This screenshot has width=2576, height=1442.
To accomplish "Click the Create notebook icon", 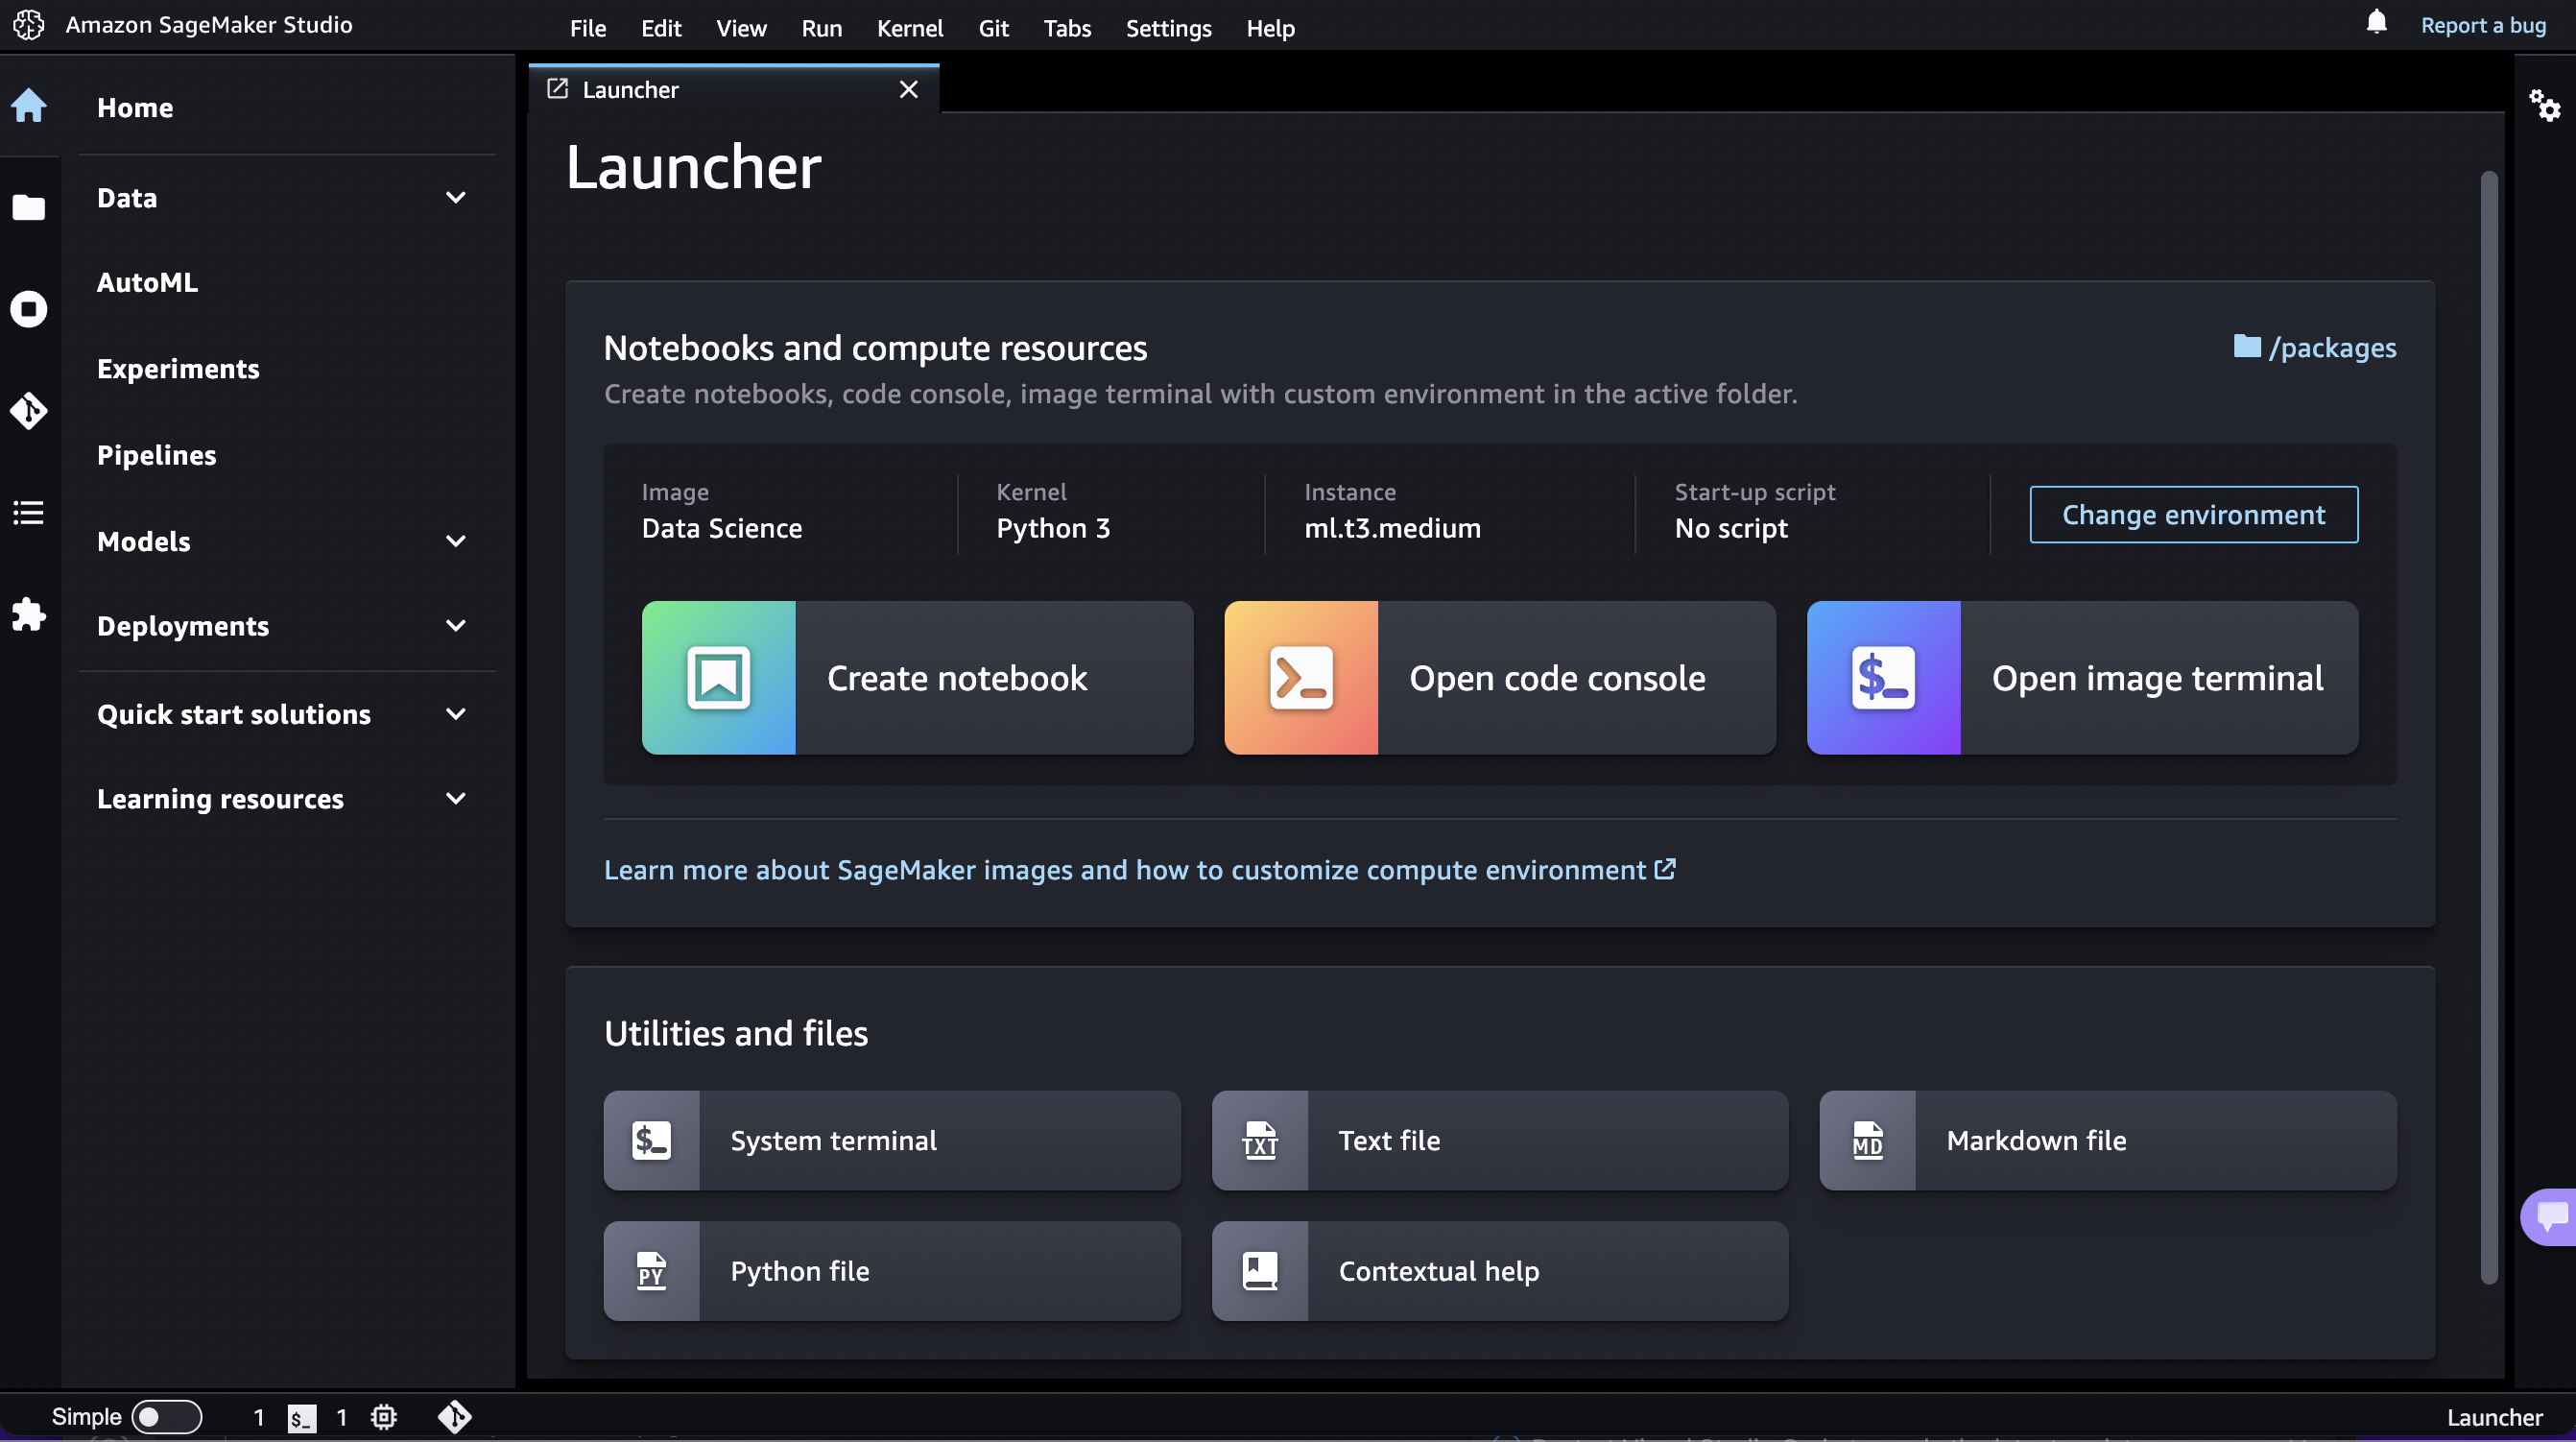I will coord(718,678).
